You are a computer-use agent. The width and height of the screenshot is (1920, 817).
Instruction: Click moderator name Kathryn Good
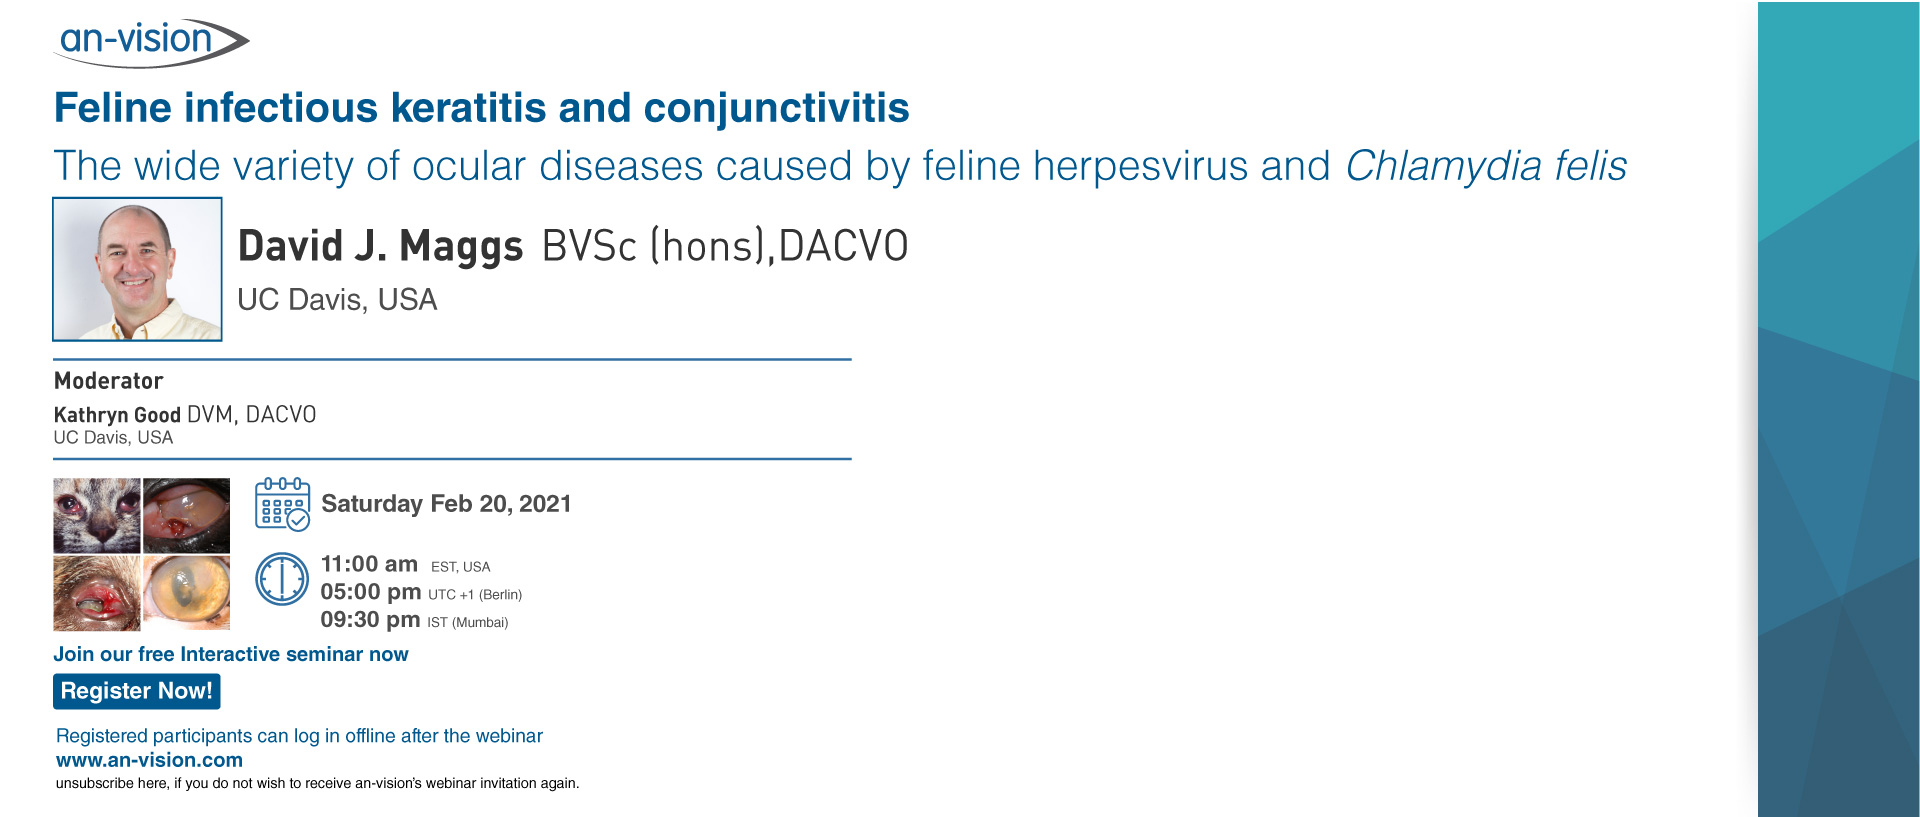click(117, 415)
